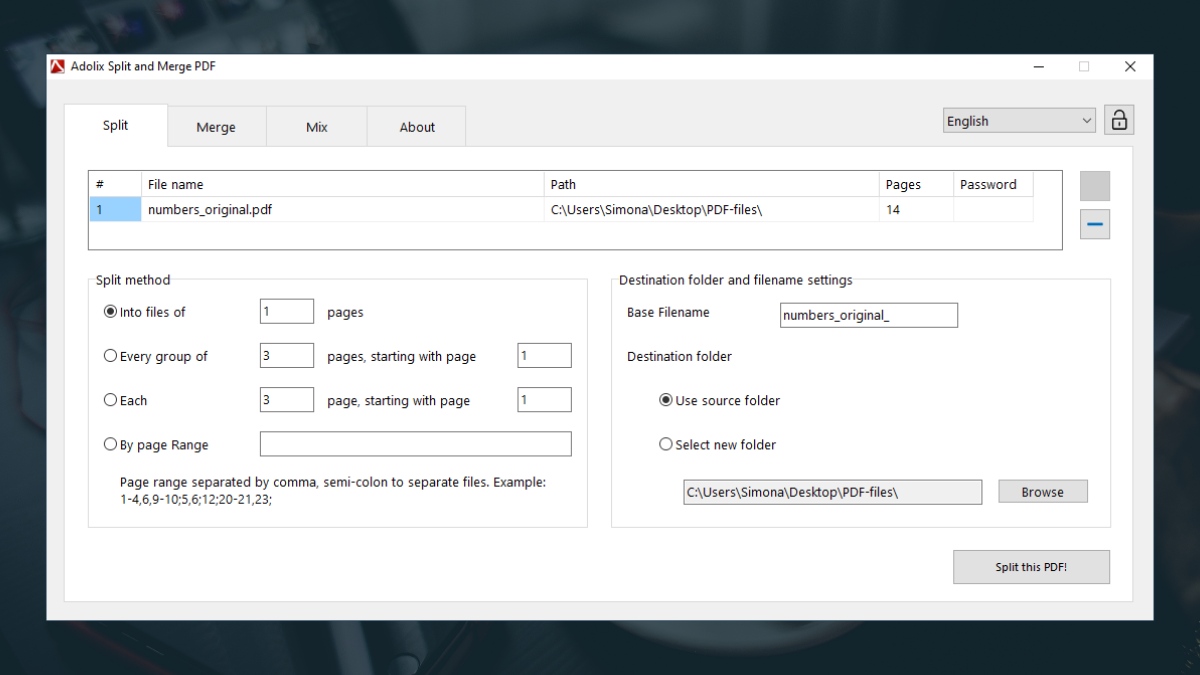Image resolution: width=1200 pixels, height=675 pixels.
Task: Click the blue minus remove-file icon
Action: pos(1095,225)
